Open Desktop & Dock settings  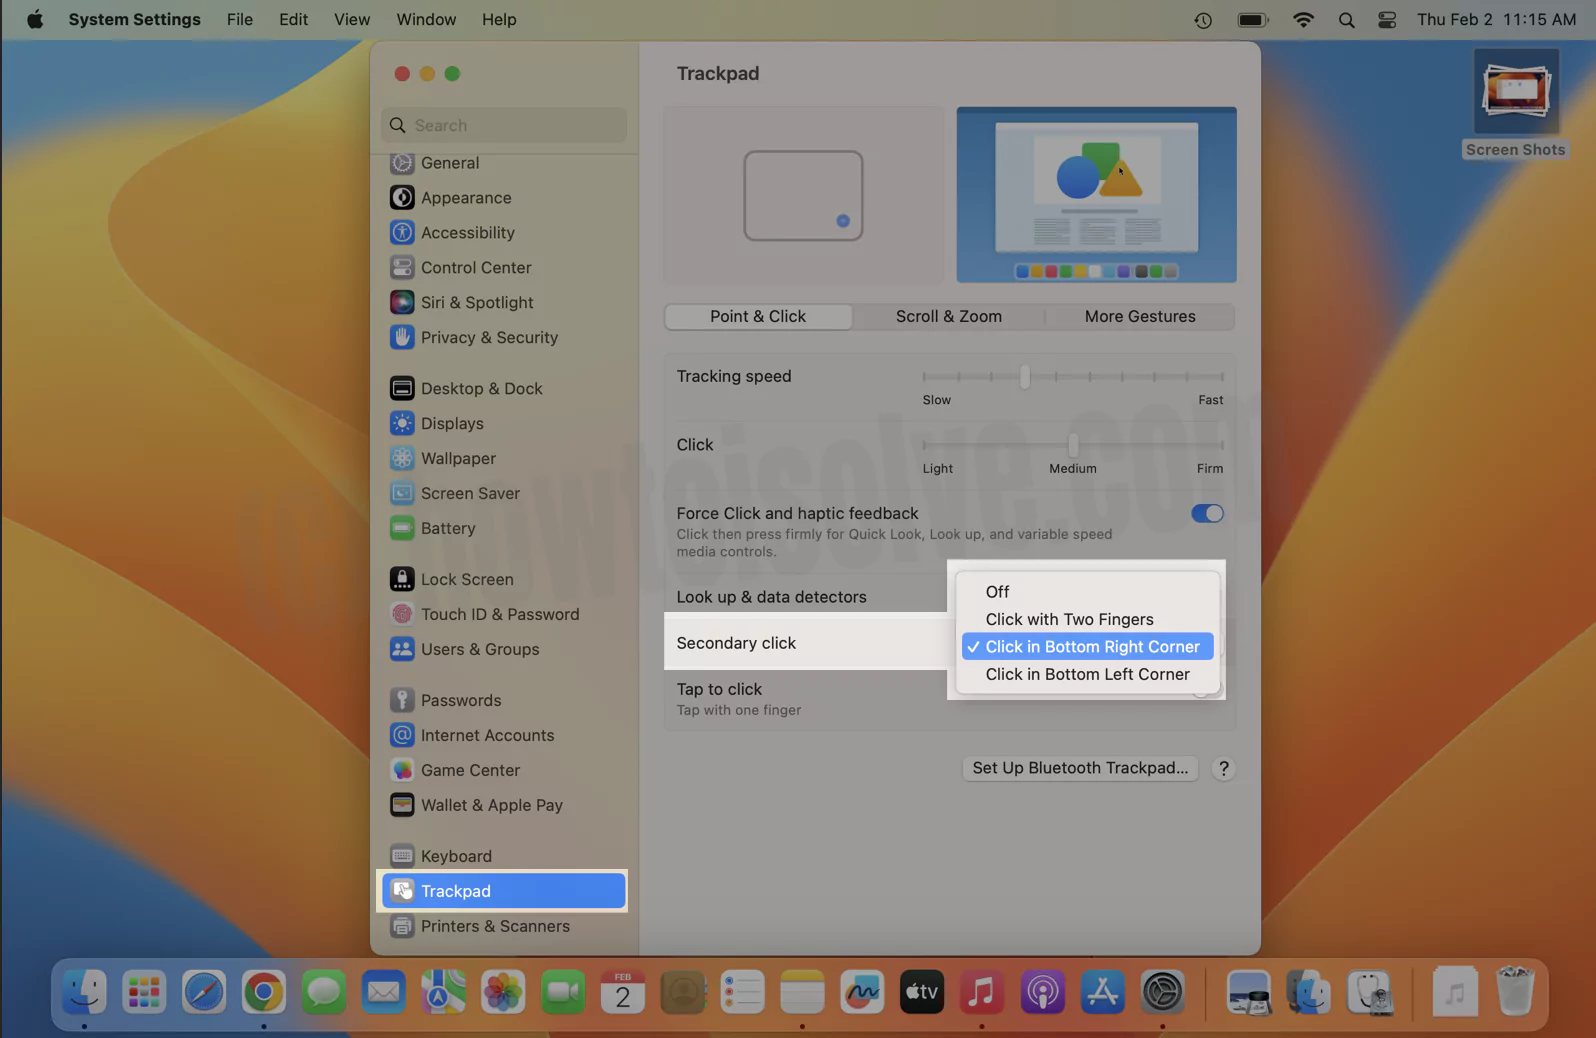(504, 389)
